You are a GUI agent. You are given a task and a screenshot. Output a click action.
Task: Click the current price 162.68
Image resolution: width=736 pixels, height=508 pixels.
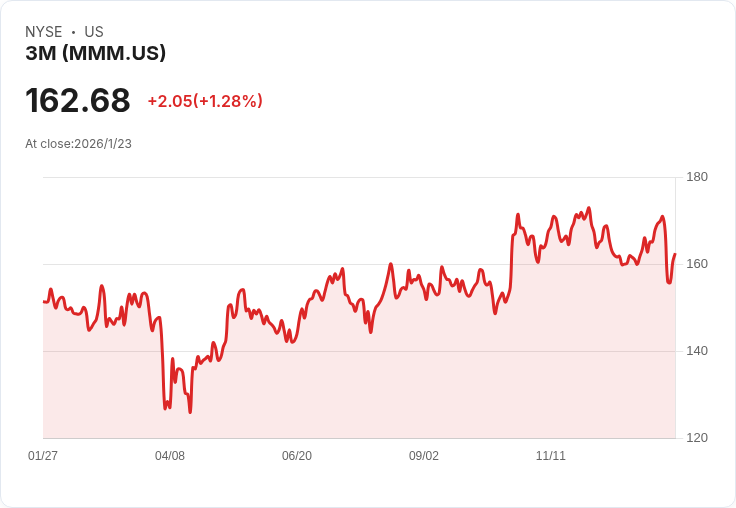pyautogui.click(x=78, y=101)
